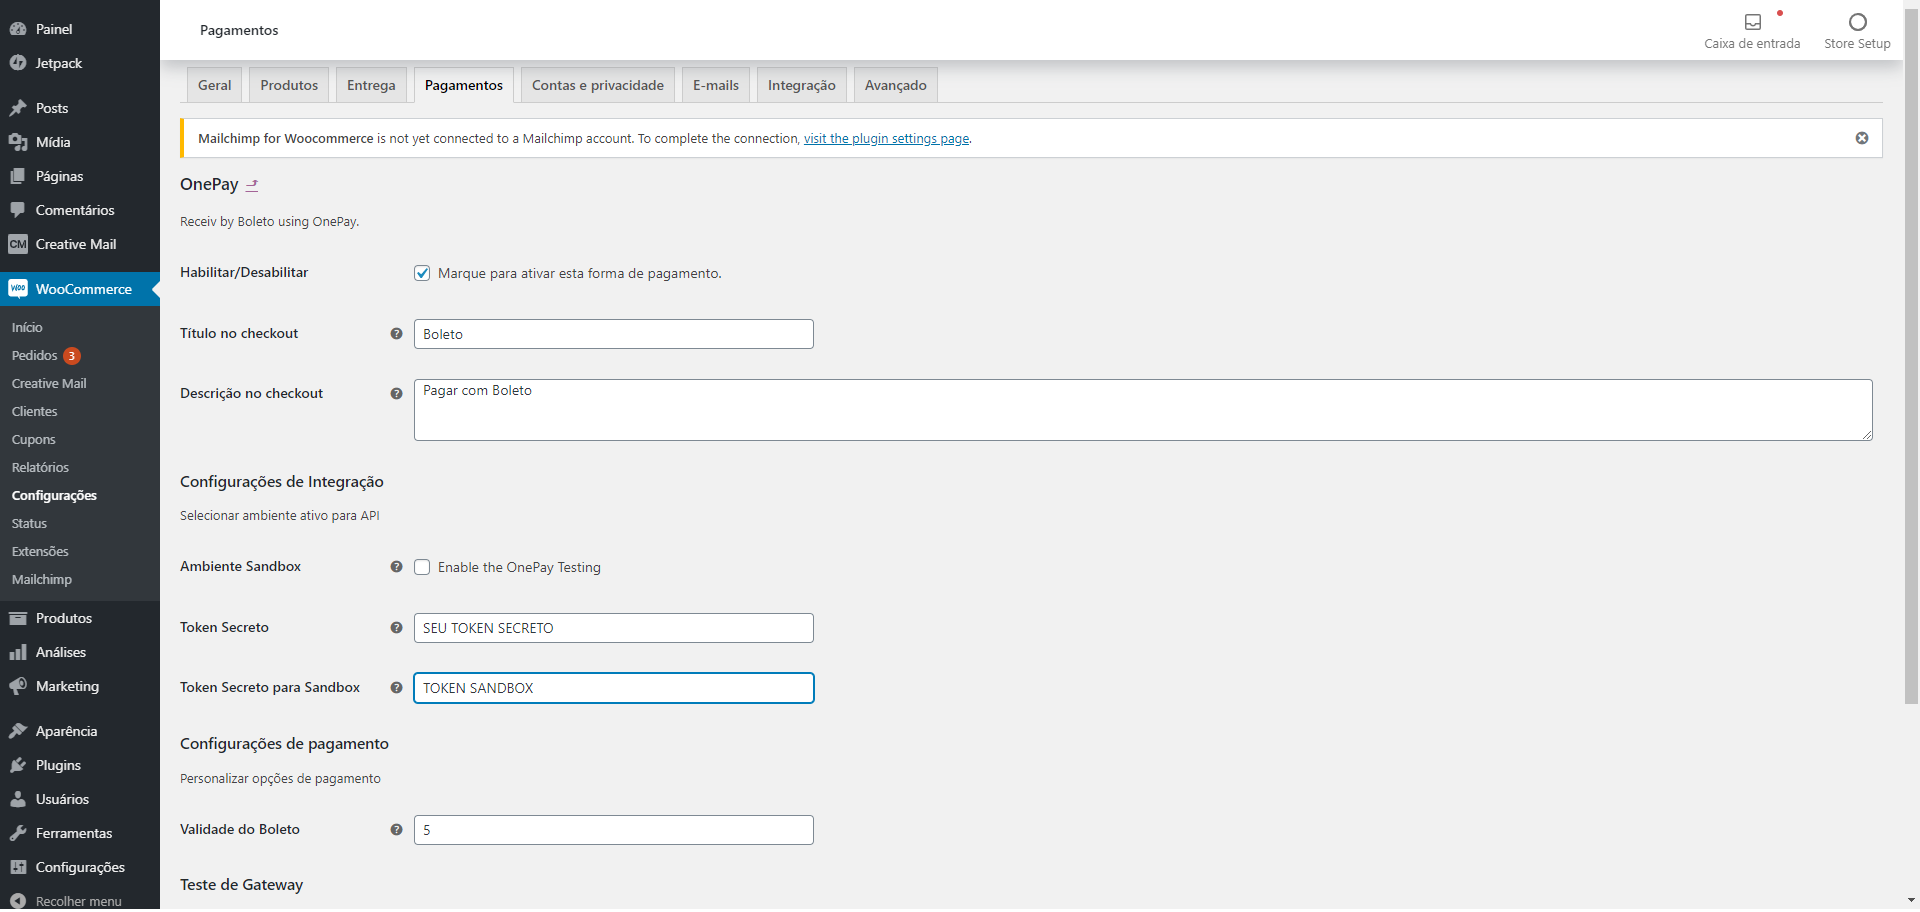Screen dimensions: 1920x912
Task: Click the Validade do Boleto field
Action: [614, 830]
